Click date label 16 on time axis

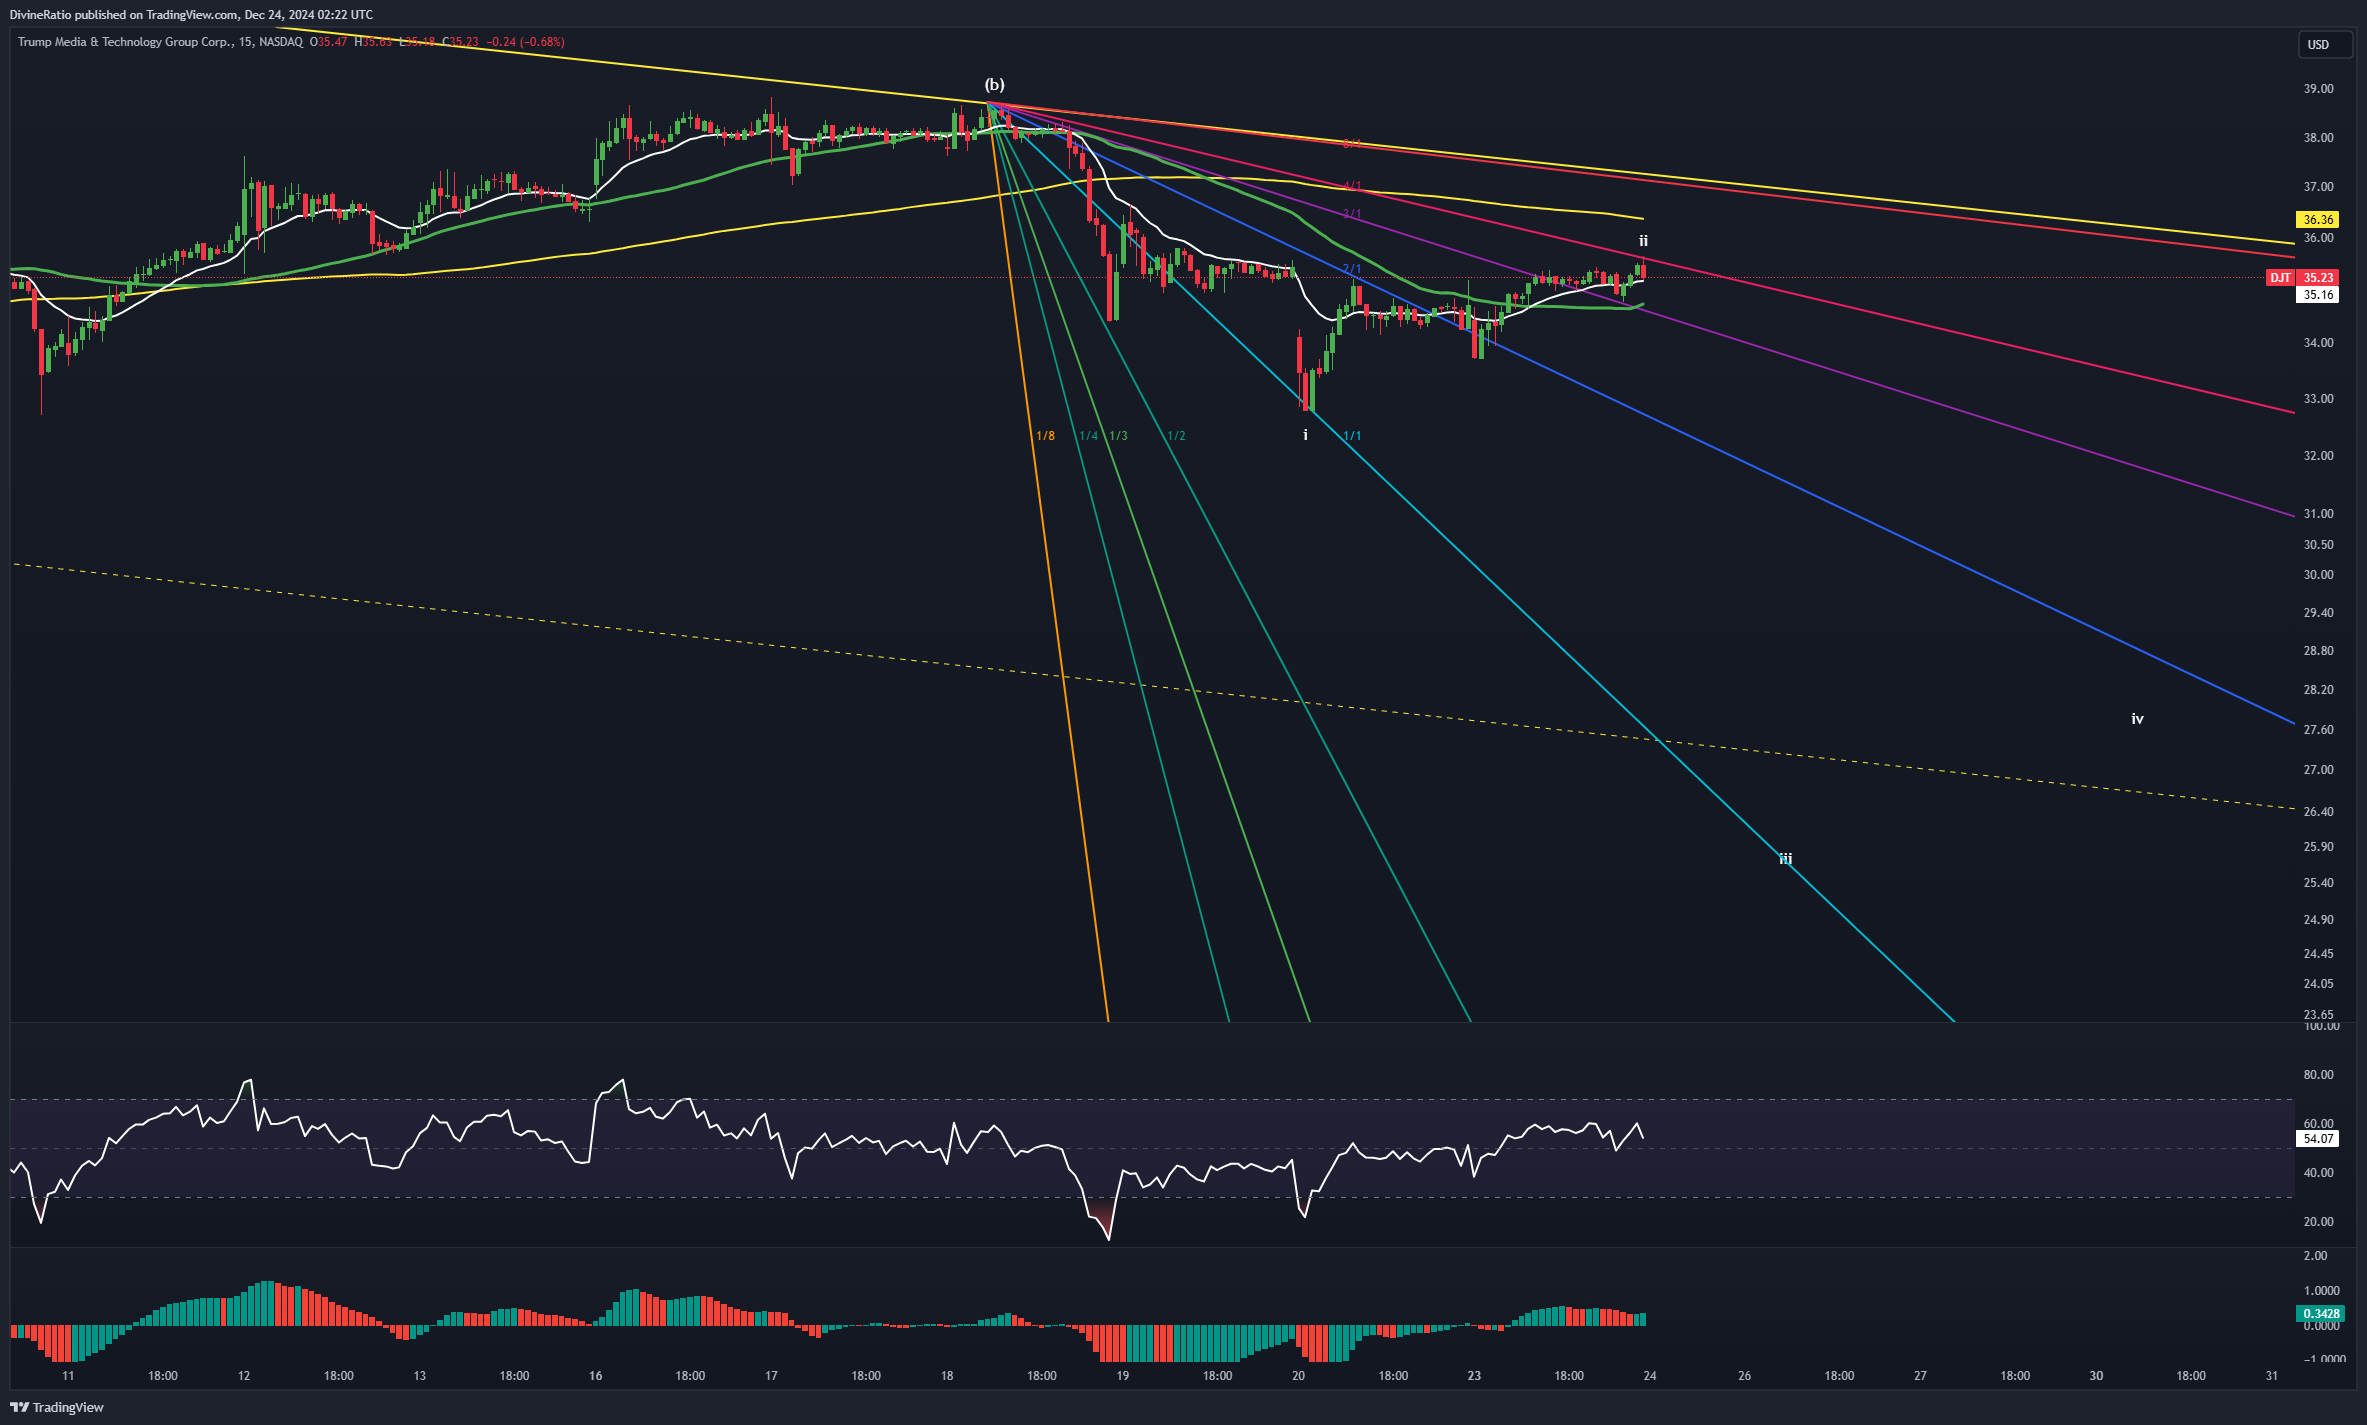click(596, 1376)
